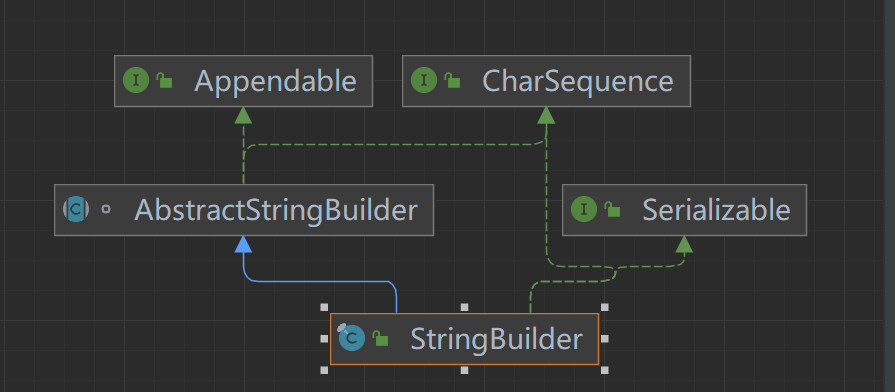Click the package-private dot icon on AbstractStringBuilder
Image resolution: width=895 pixels, height=392 pixels.
point(106,209)
